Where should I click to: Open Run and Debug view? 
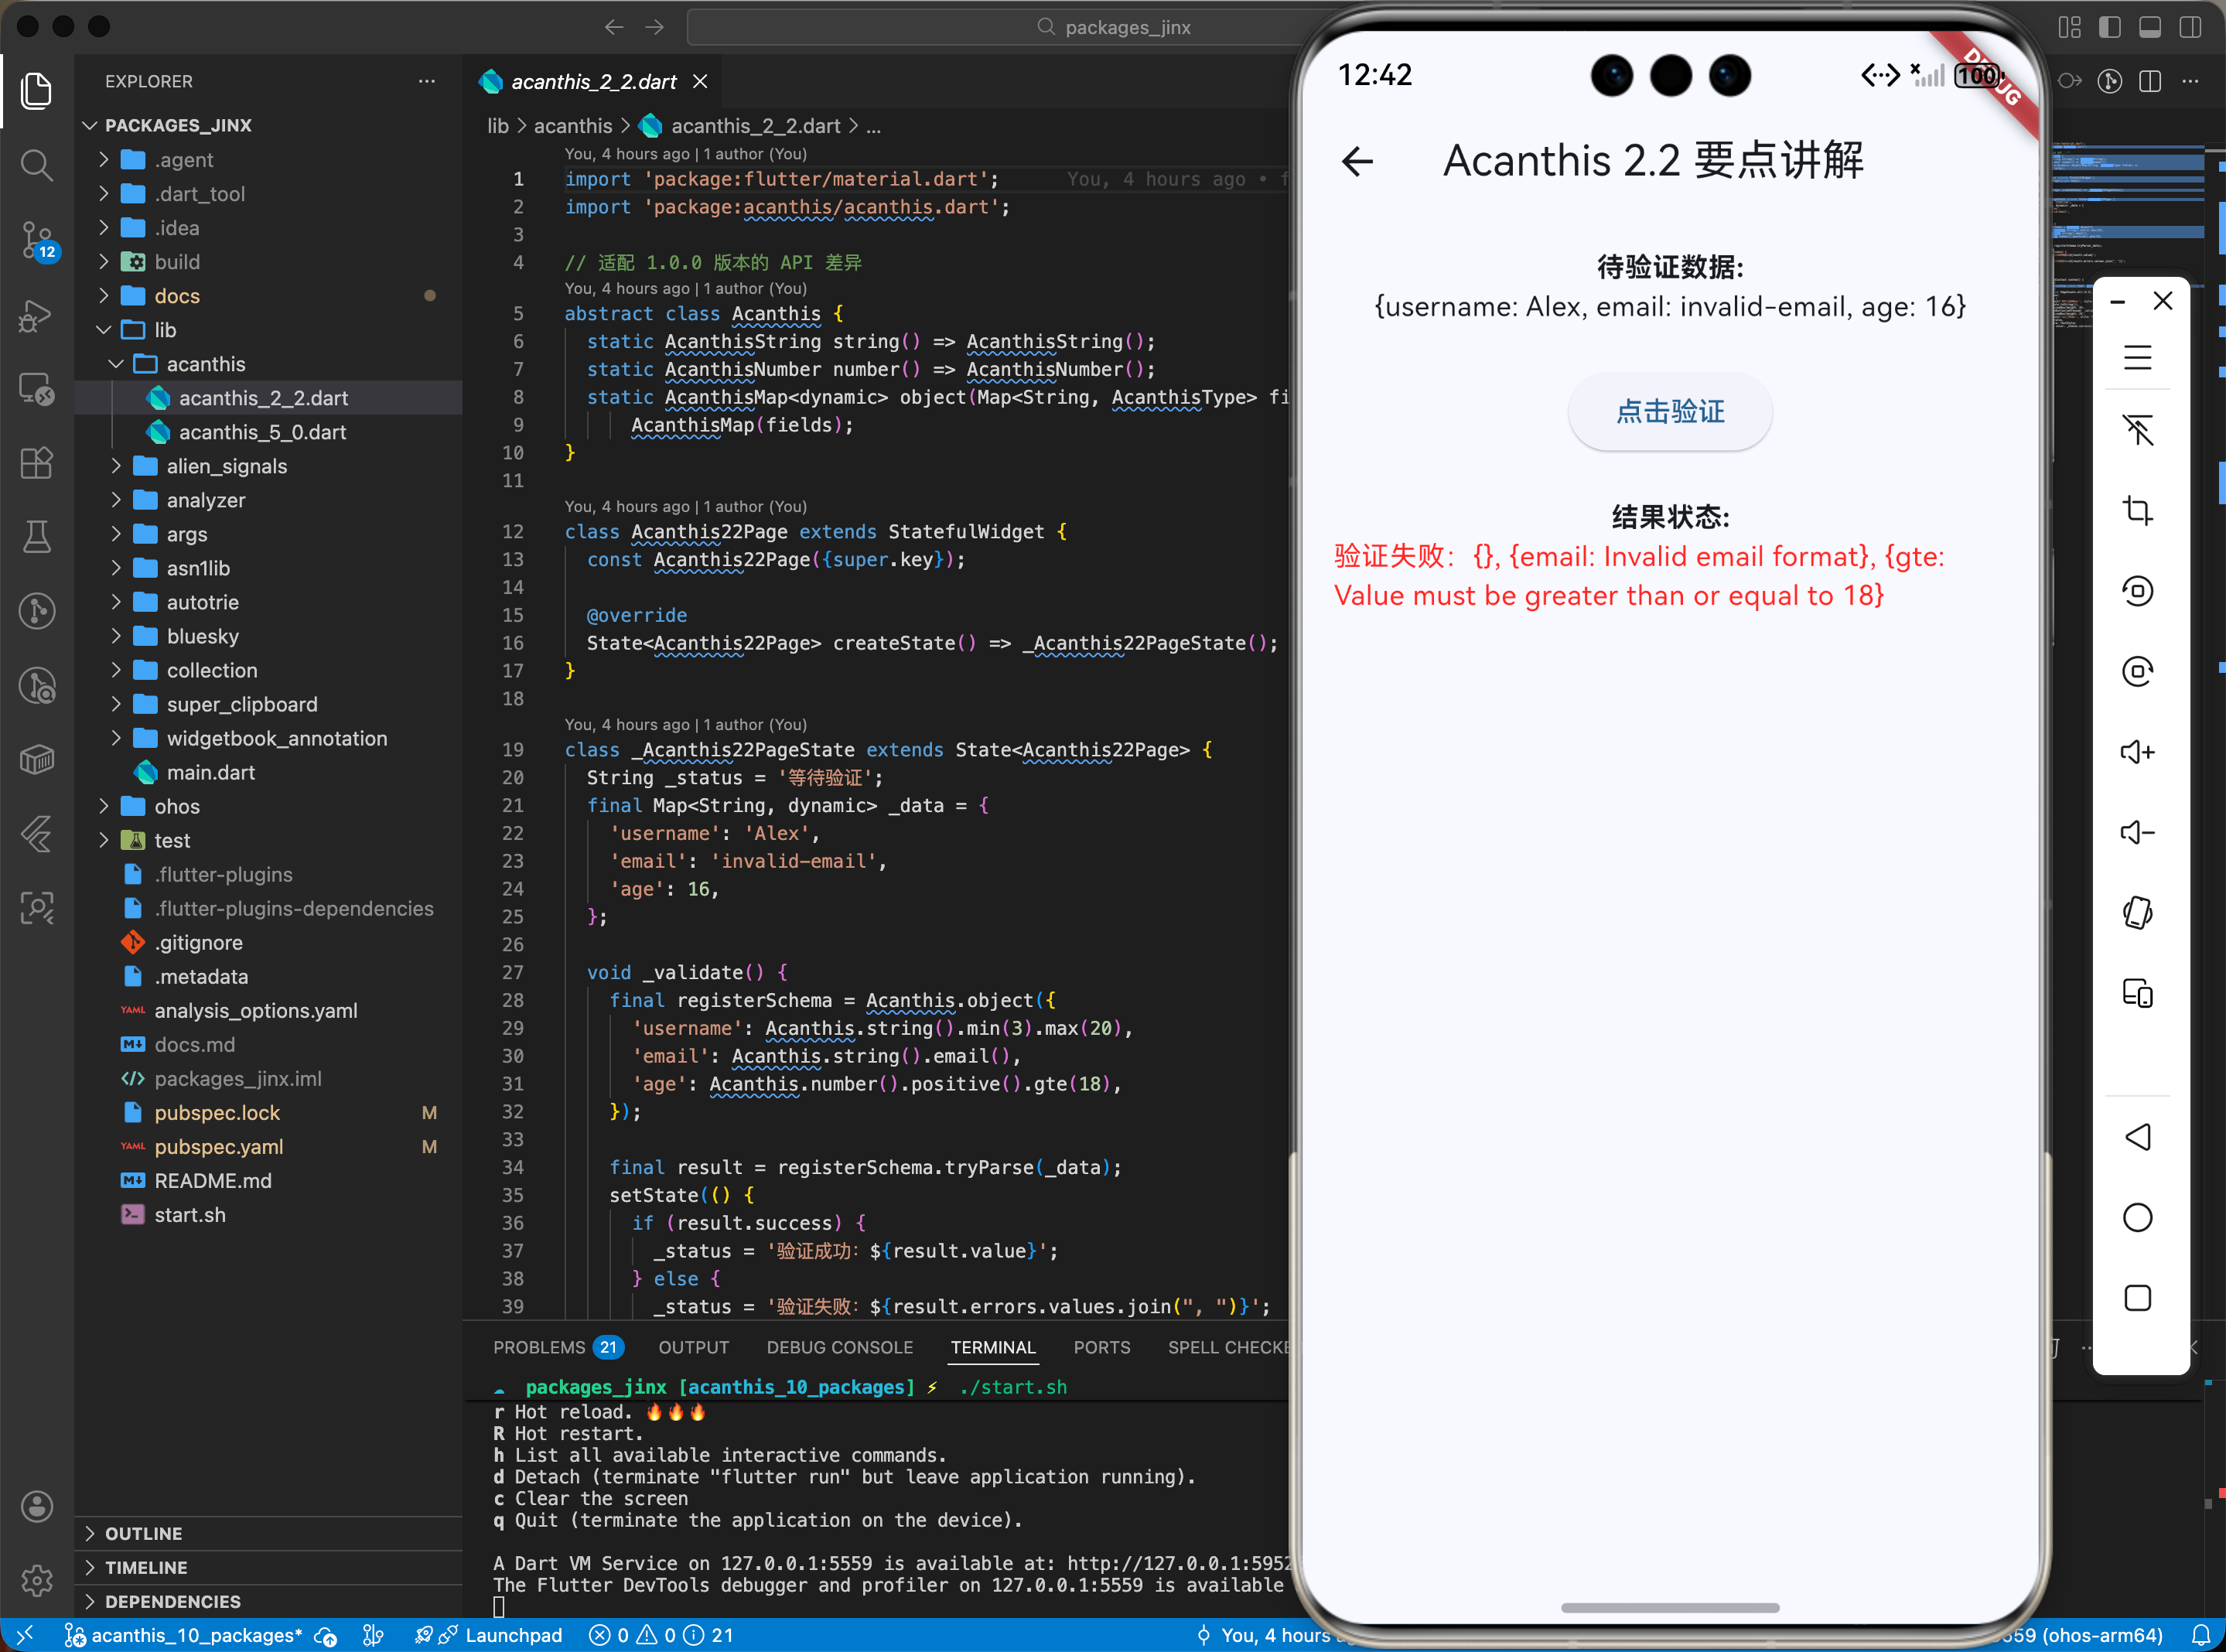pos(37,316)
